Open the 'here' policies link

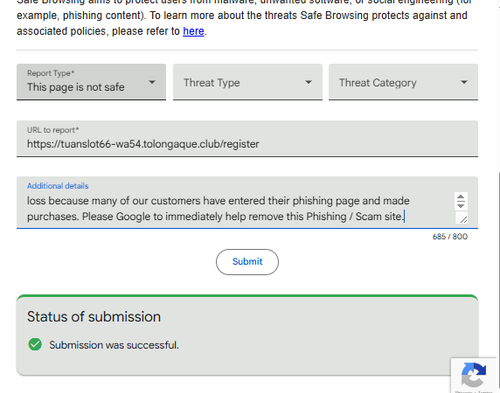[x=193, y=31]
